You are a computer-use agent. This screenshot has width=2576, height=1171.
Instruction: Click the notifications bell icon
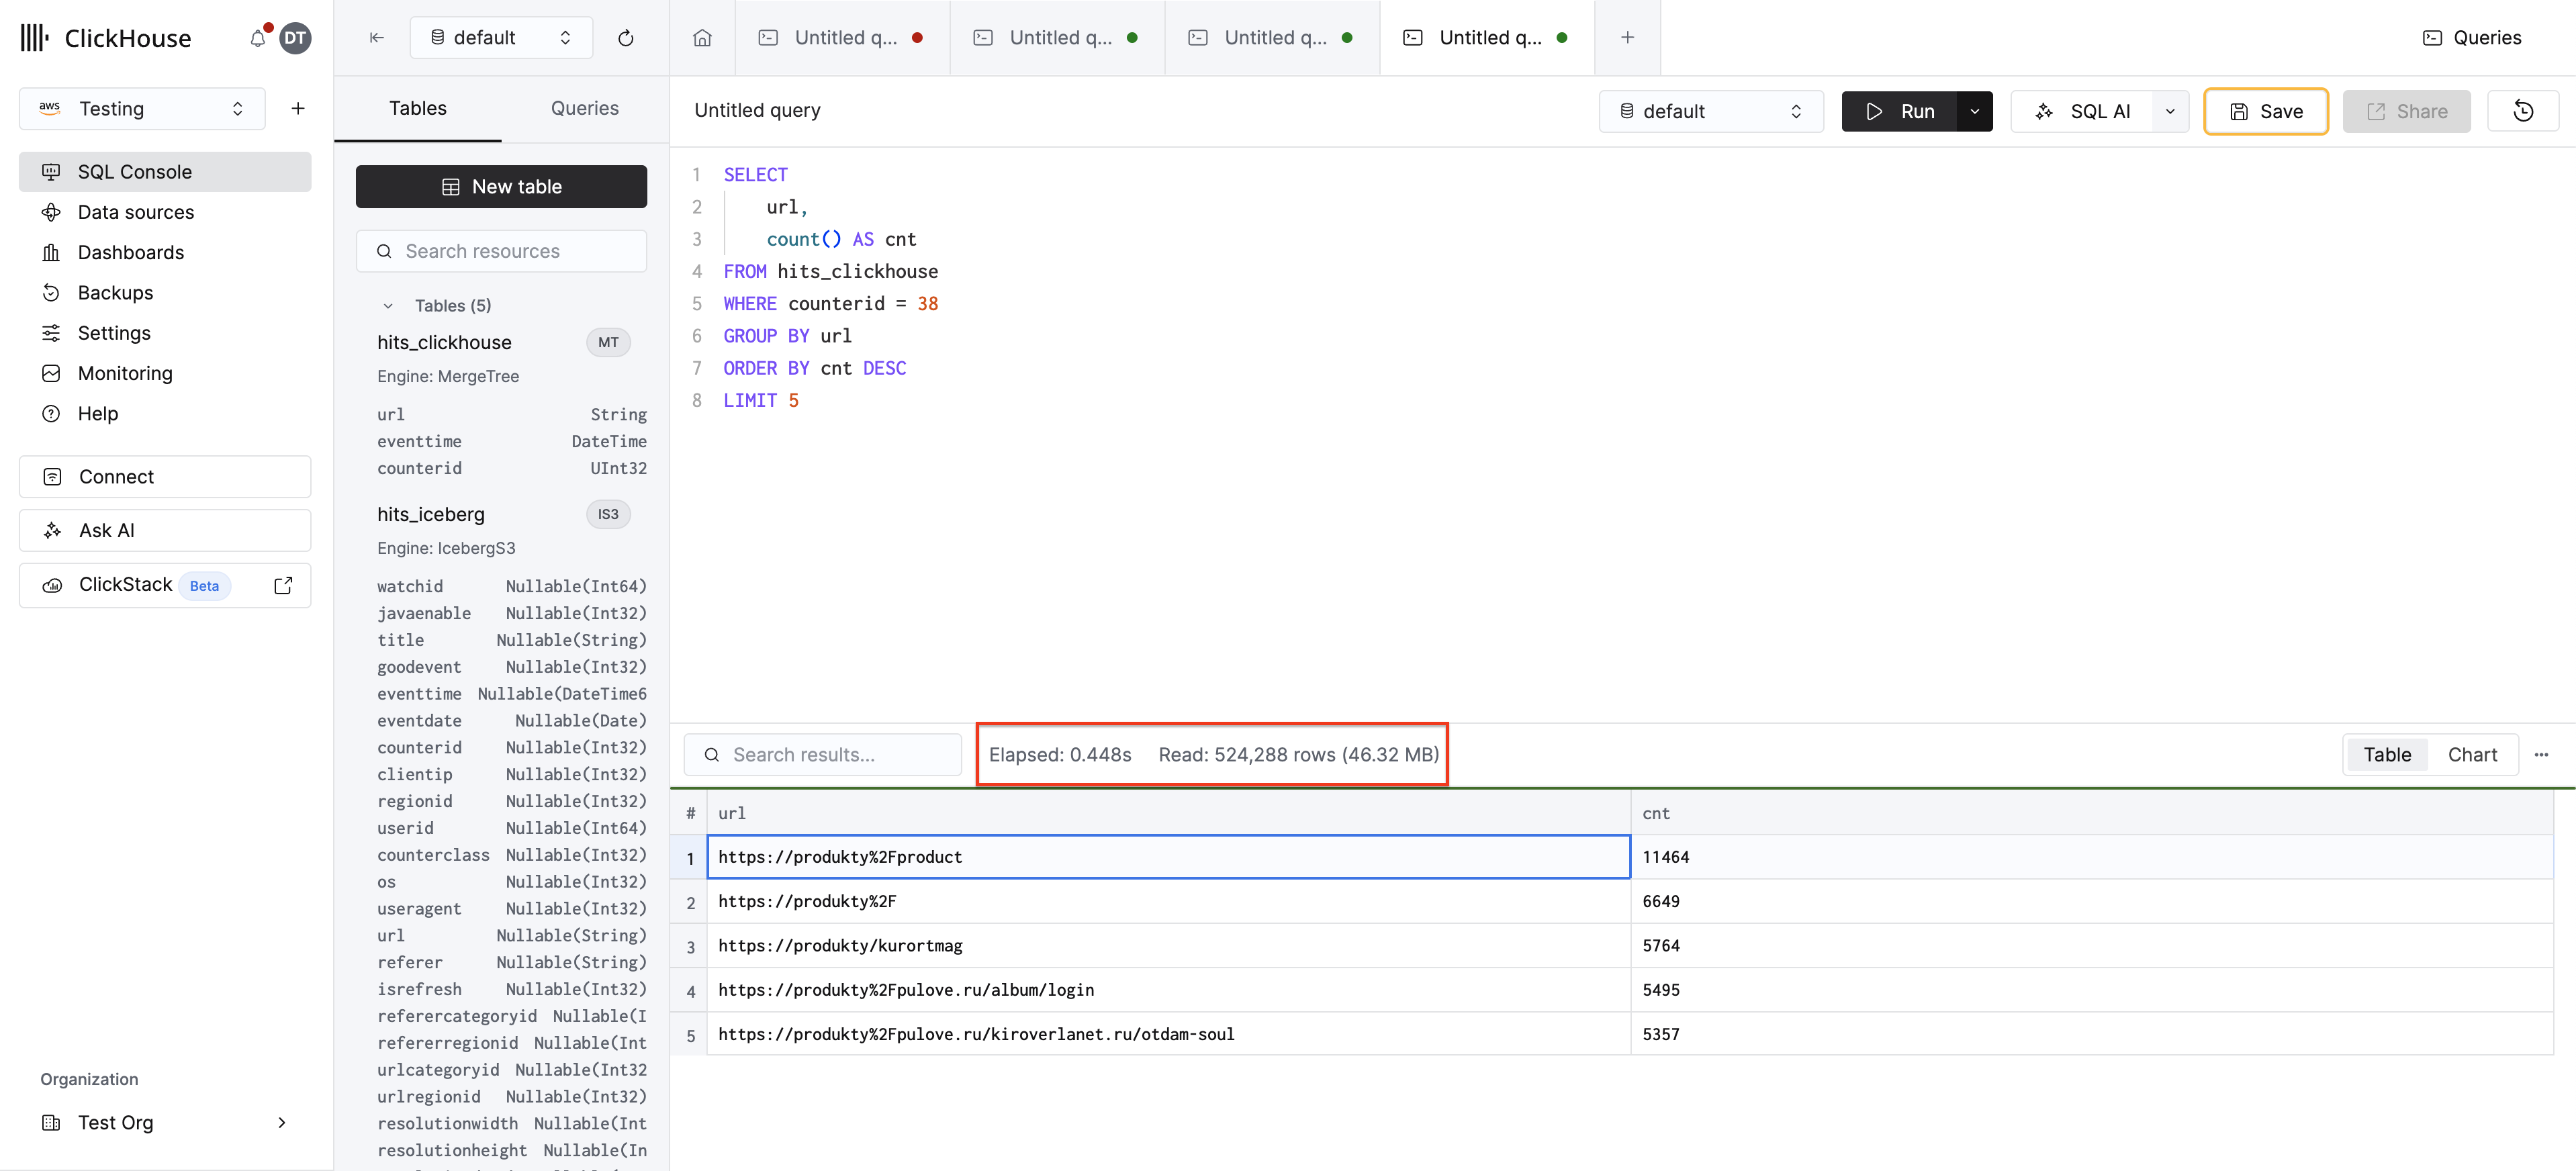(258, 38)
